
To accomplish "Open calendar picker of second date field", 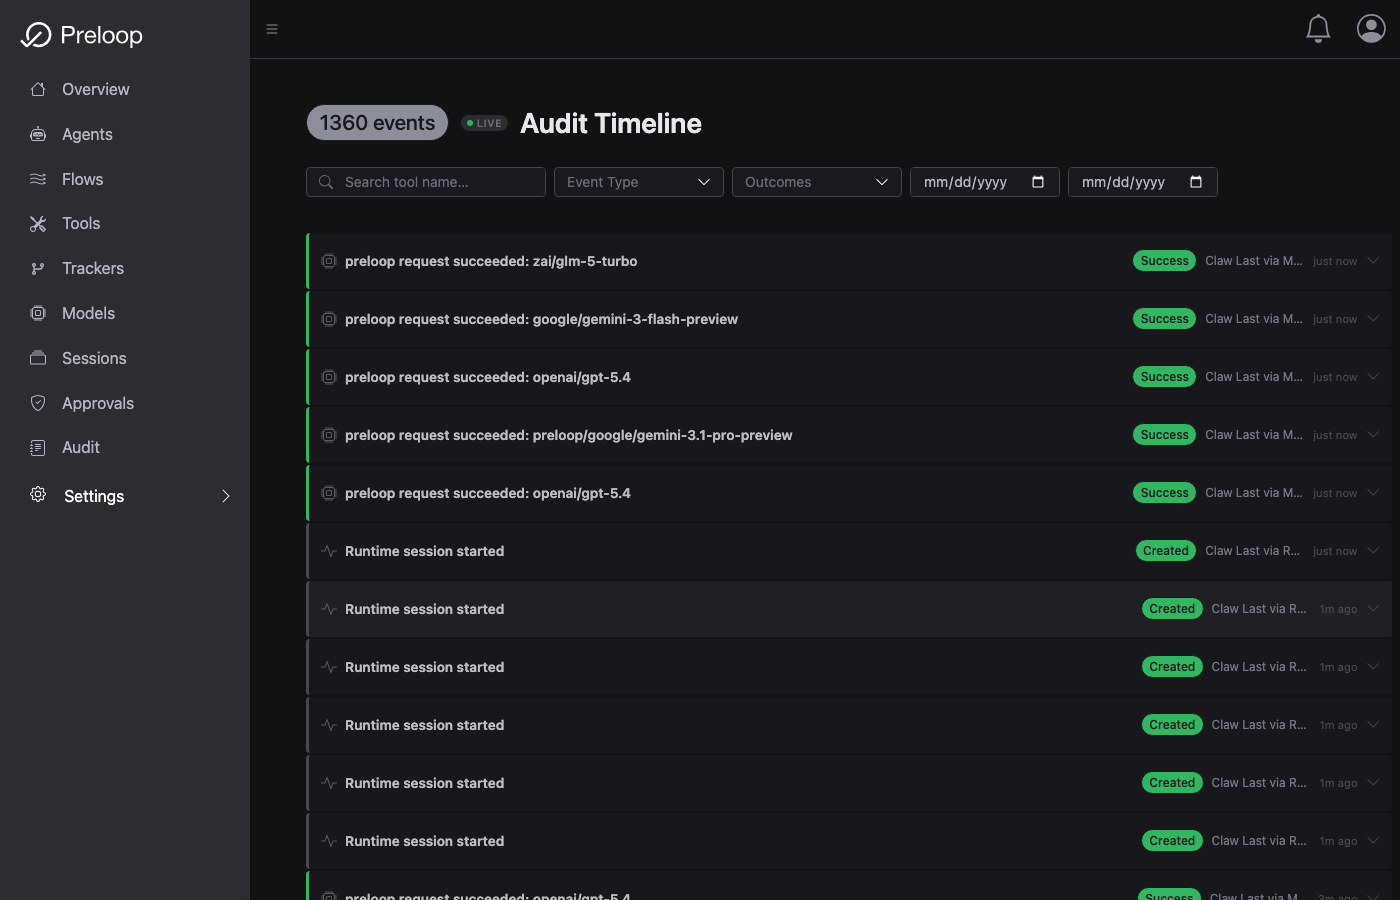I will click(x=1196, y=182).
